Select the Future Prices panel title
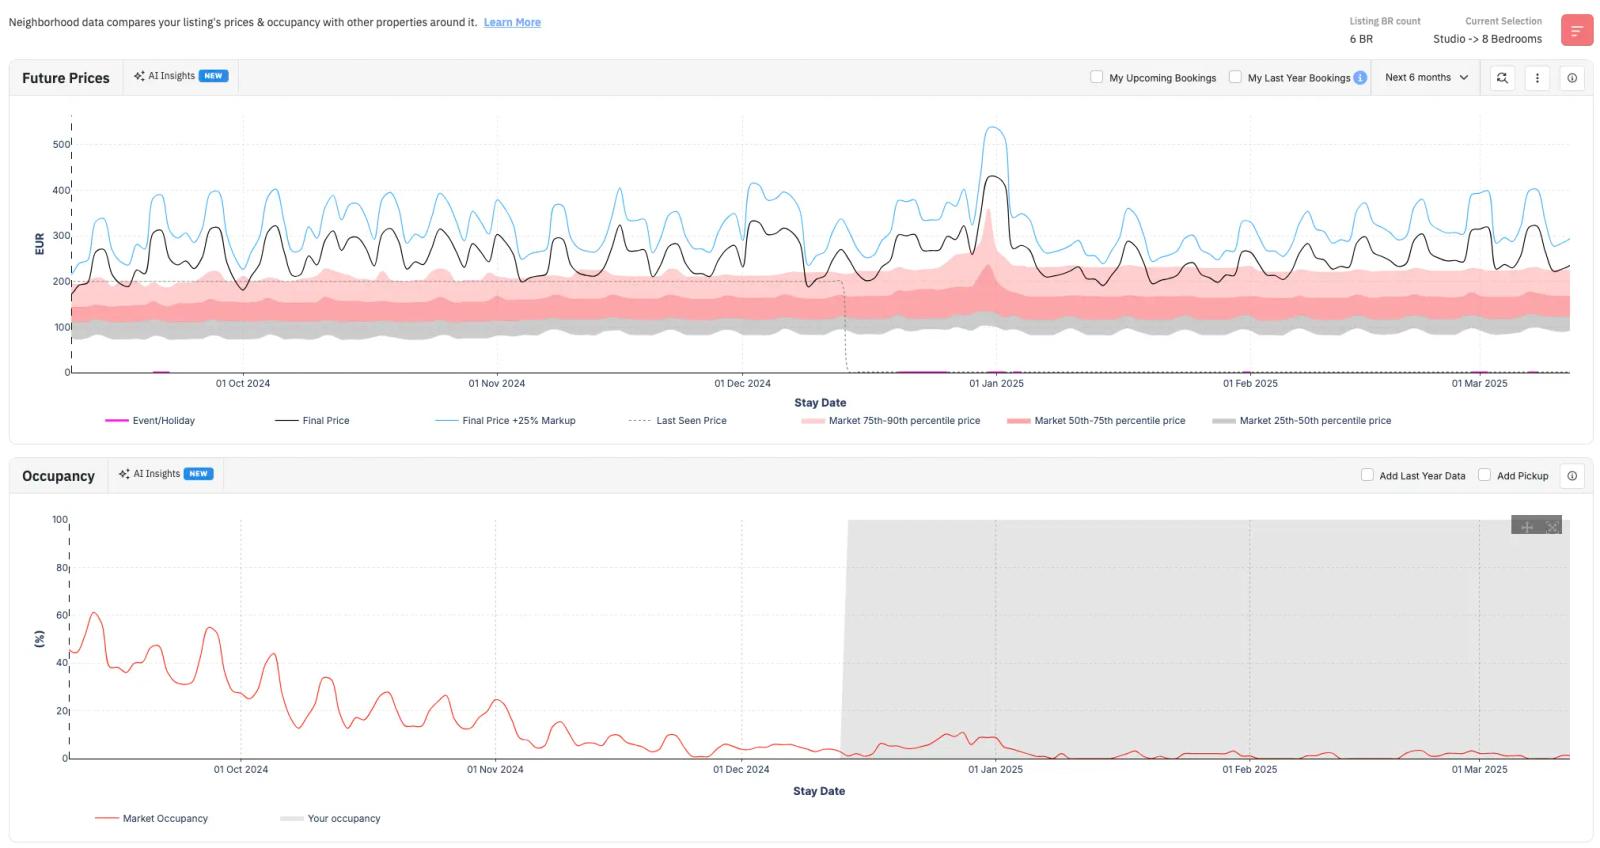Screen dimensions: 1600x848 click(66, 78)
